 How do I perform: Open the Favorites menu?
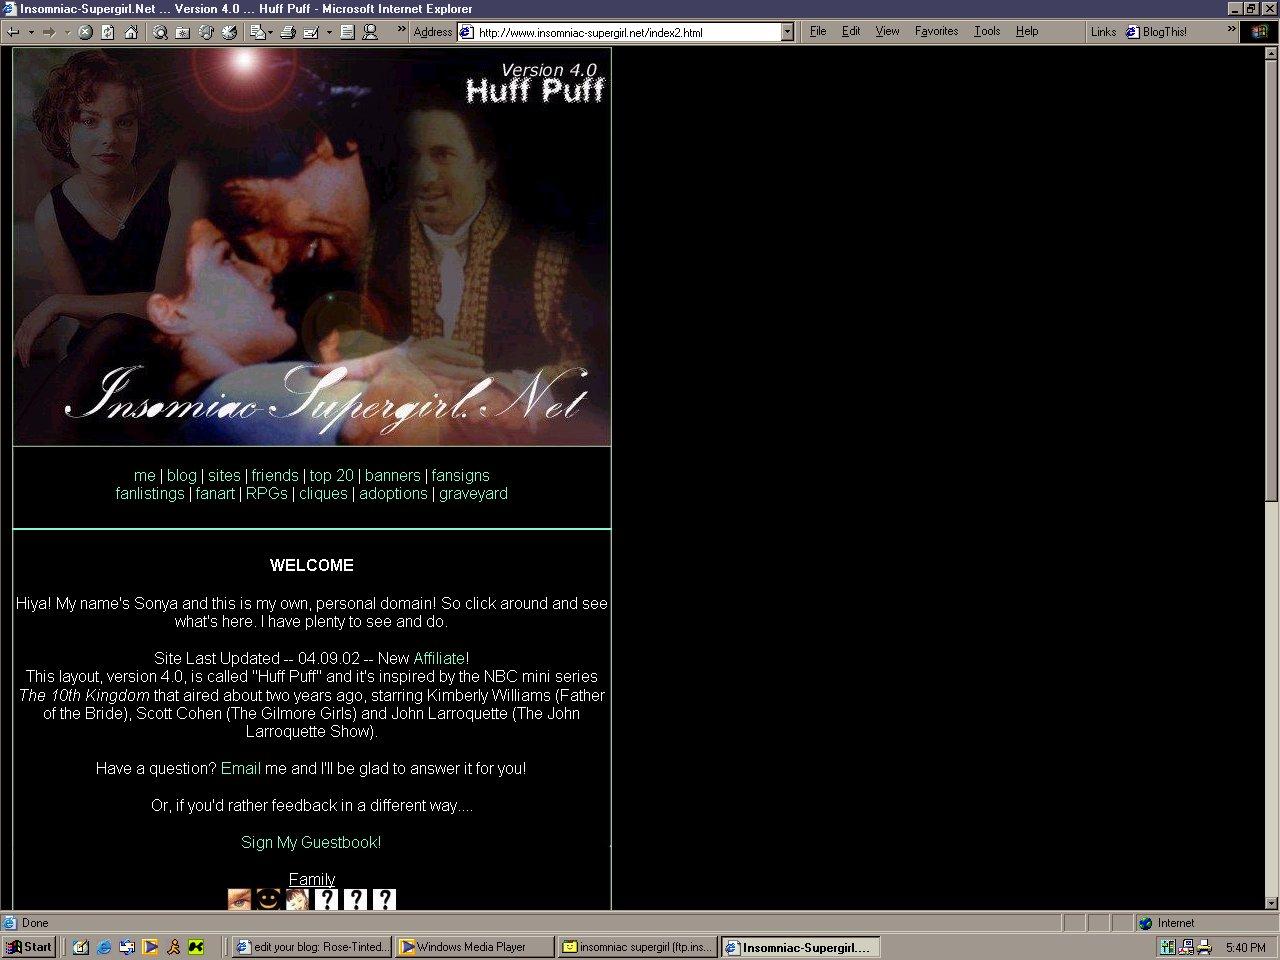click(x=936, y=31)
